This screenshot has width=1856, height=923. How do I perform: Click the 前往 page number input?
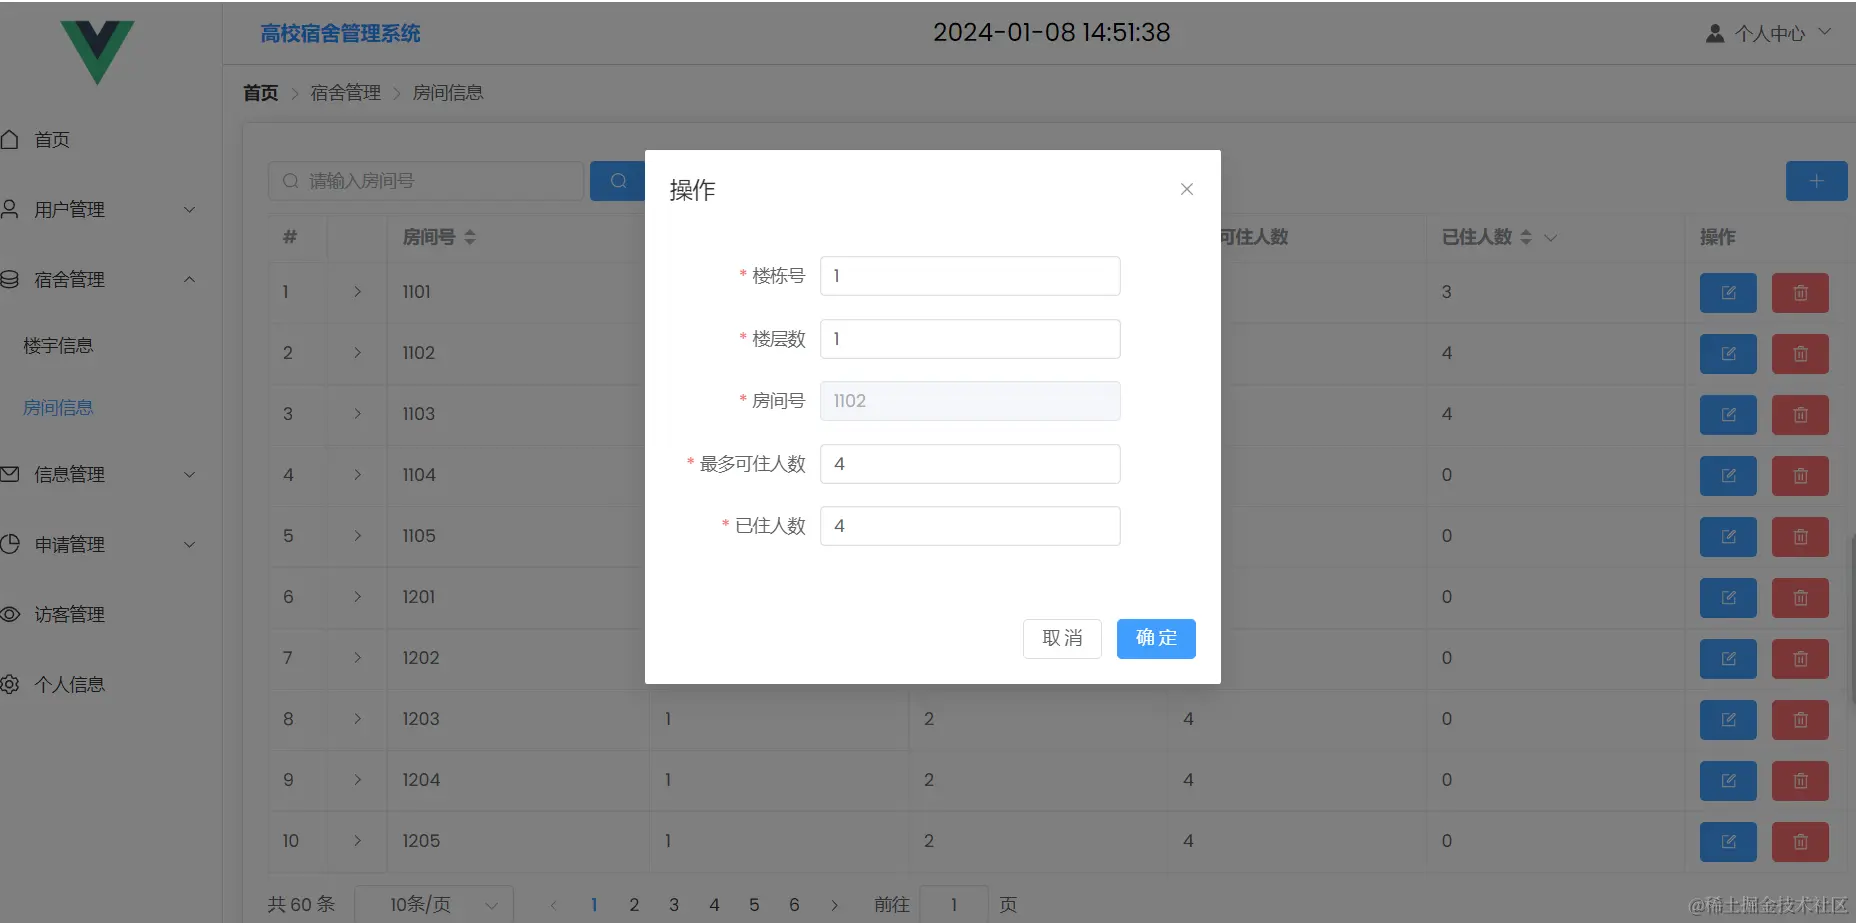click(x=954, y=904)
